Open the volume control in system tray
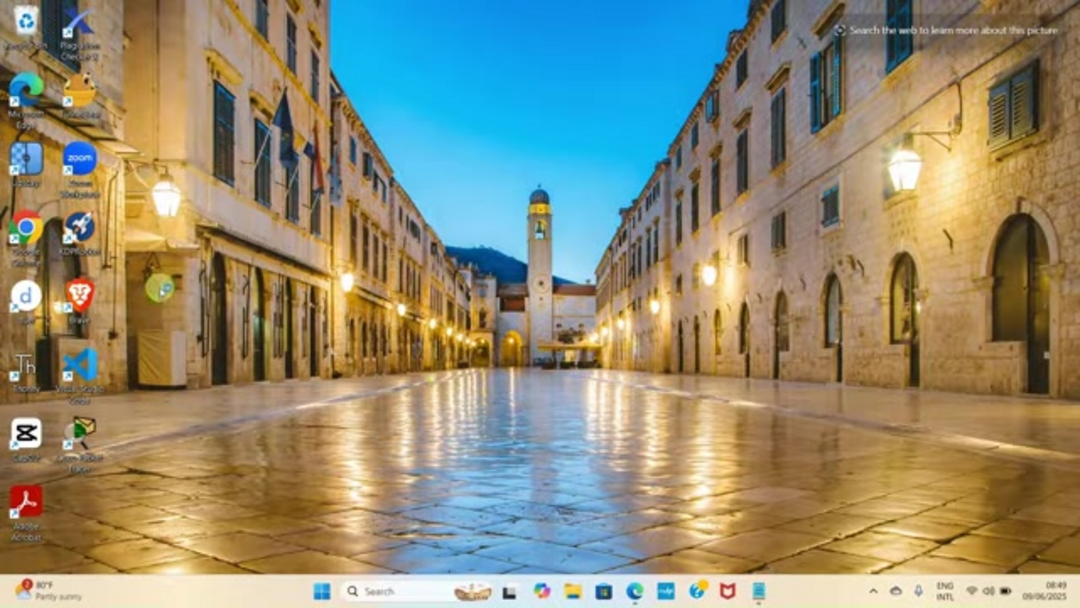This screenshot has width=1080, height=608. pyautogui.click(x=988, y=591)
